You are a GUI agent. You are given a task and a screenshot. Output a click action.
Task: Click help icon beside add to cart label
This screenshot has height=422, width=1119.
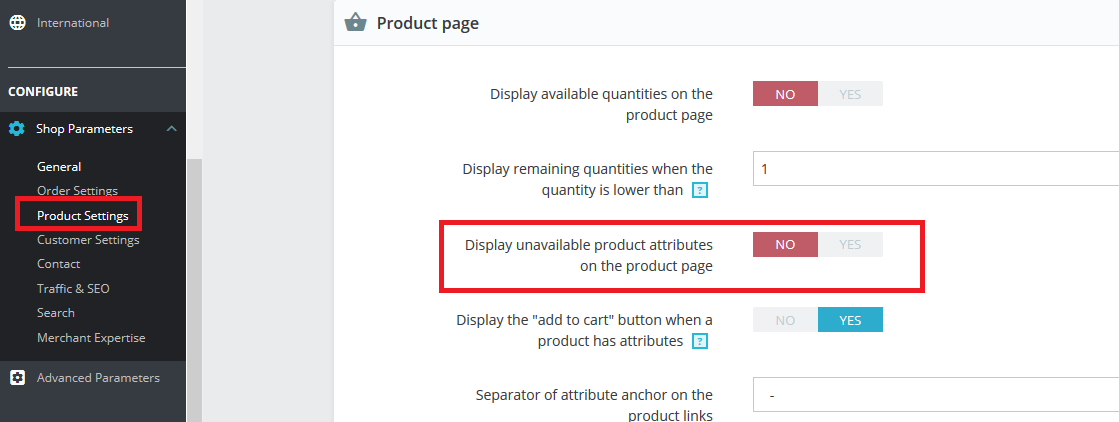pyautogui.click(x=700, y=341)
